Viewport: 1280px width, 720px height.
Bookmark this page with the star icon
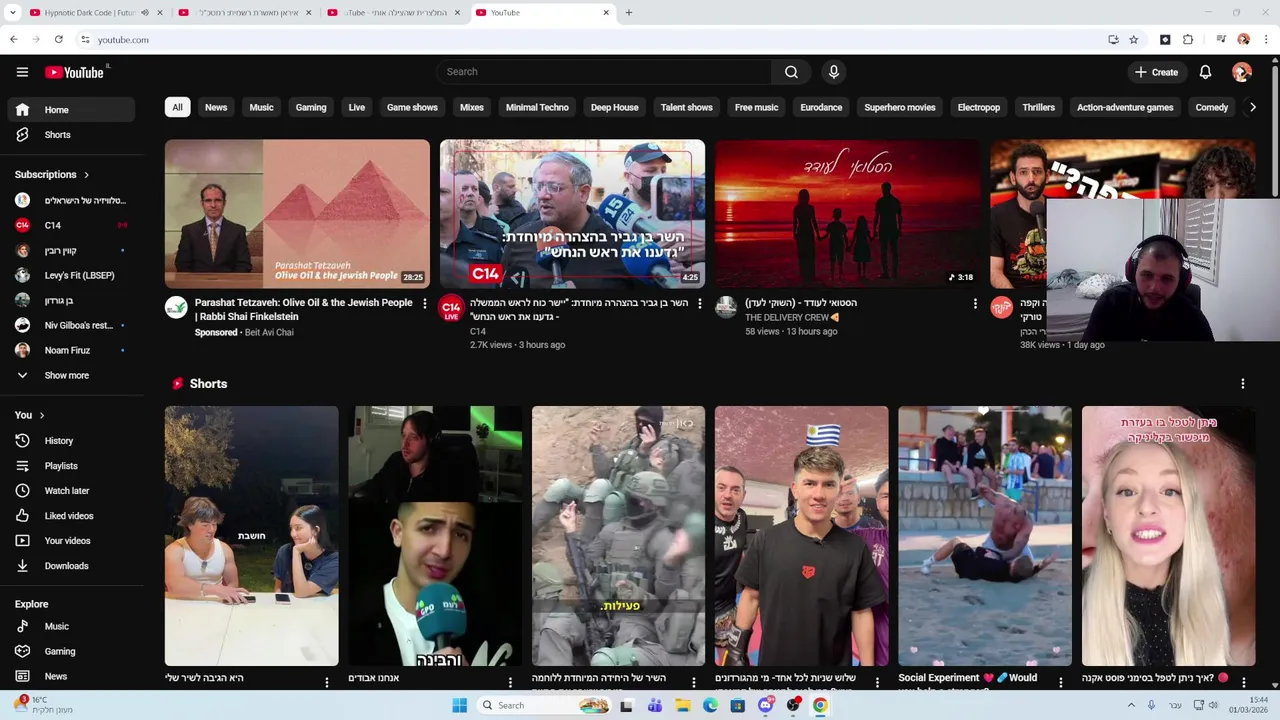pyautogui.click(x=1133, y=40)
